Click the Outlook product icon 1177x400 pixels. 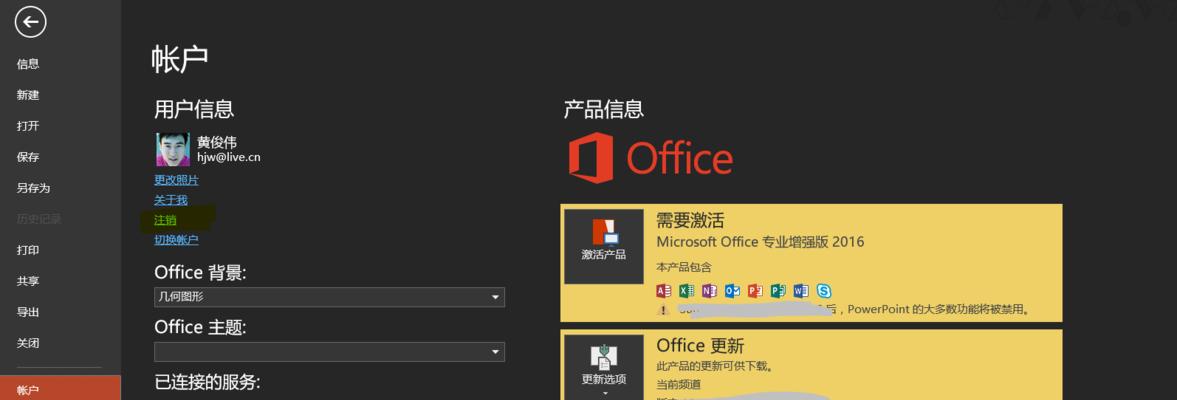point(732,290)
